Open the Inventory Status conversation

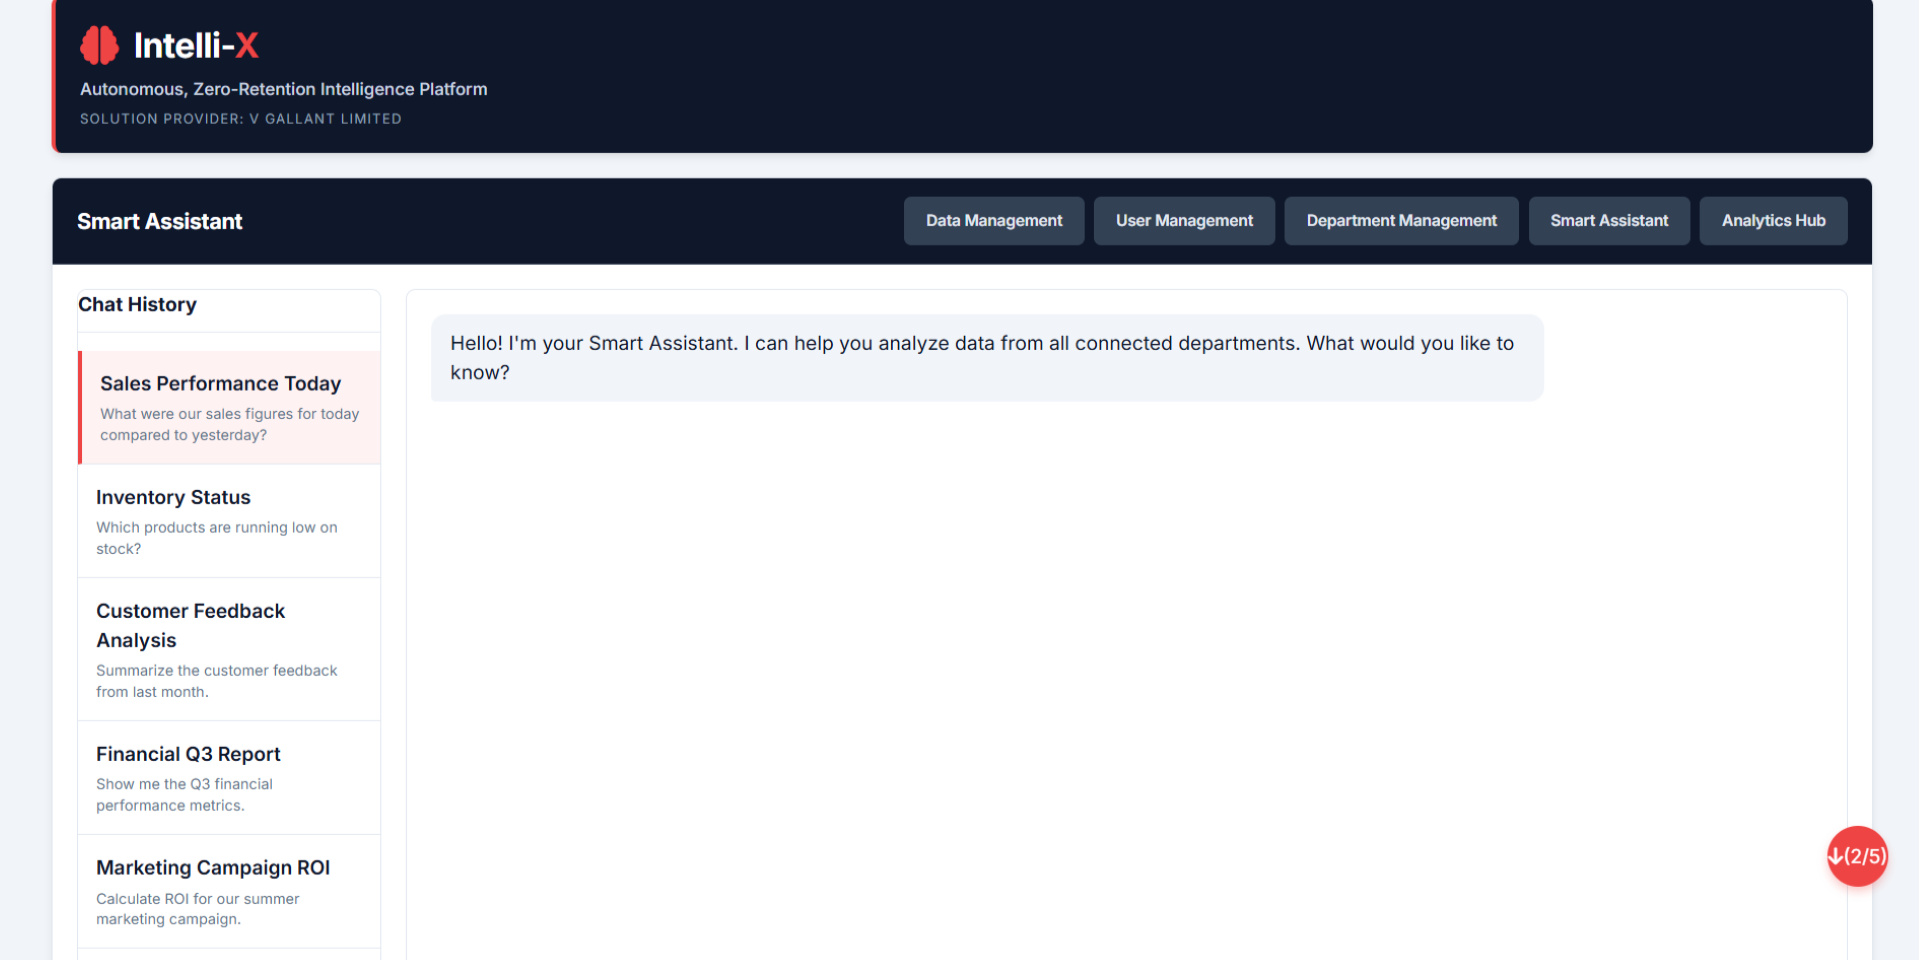pyautogui.click(x=229, y=521)
